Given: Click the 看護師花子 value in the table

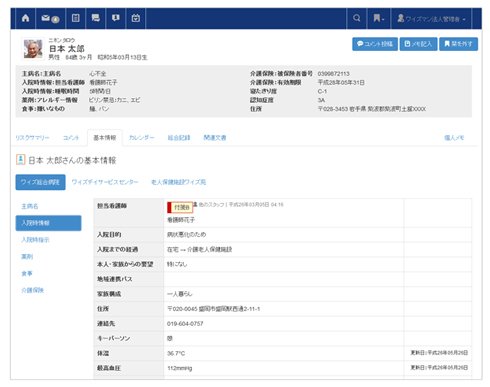Looking at the screenshot, I should 181,220.
